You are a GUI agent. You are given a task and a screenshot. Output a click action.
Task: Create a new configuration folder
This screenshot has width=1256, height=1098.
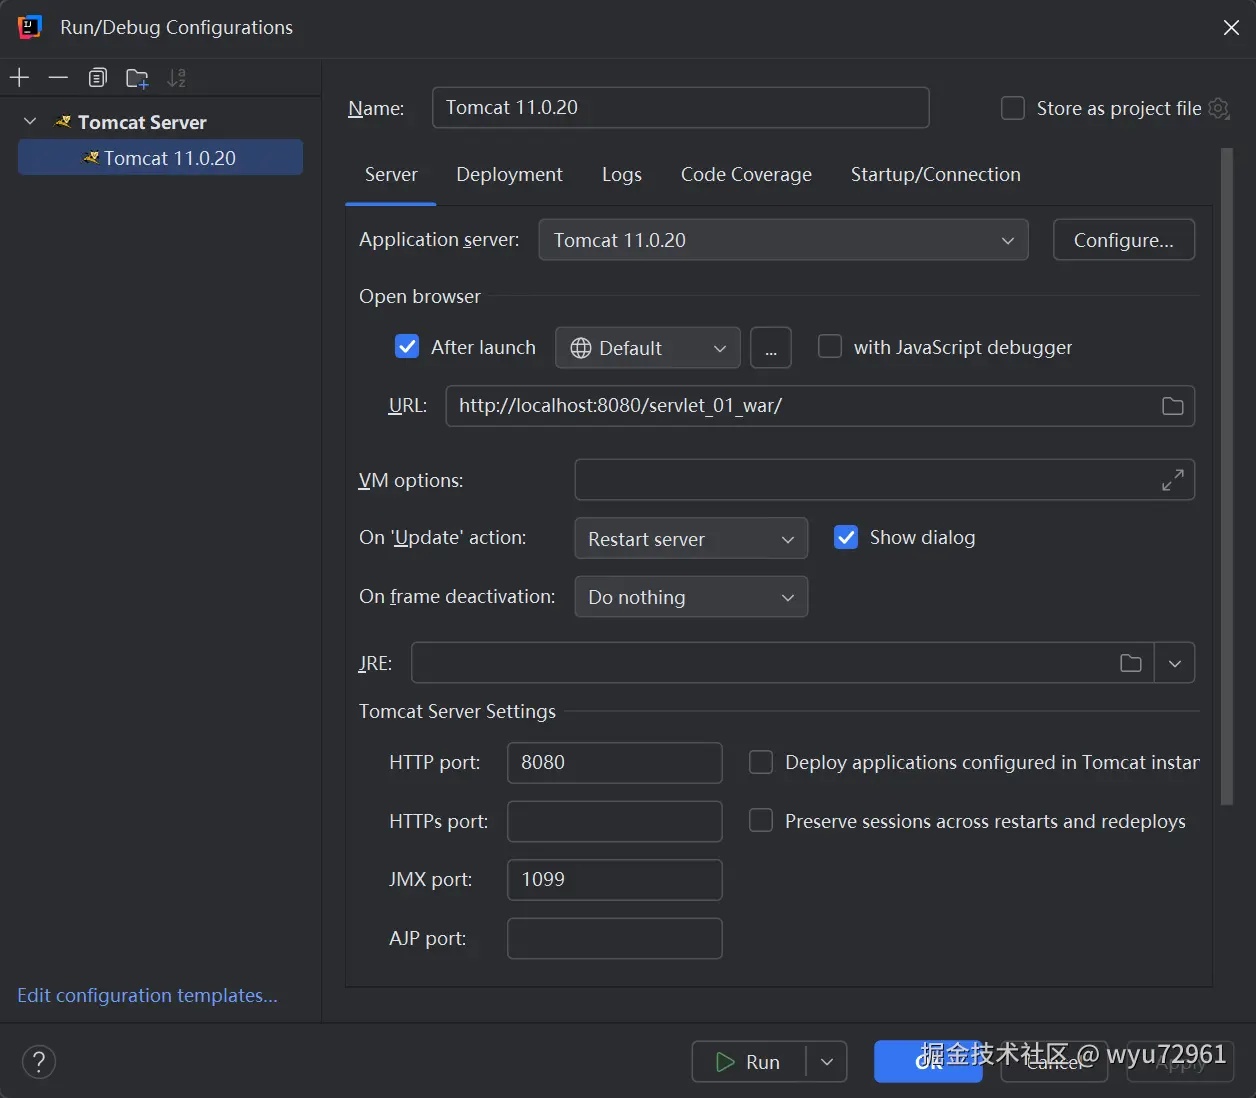(137, 78)
